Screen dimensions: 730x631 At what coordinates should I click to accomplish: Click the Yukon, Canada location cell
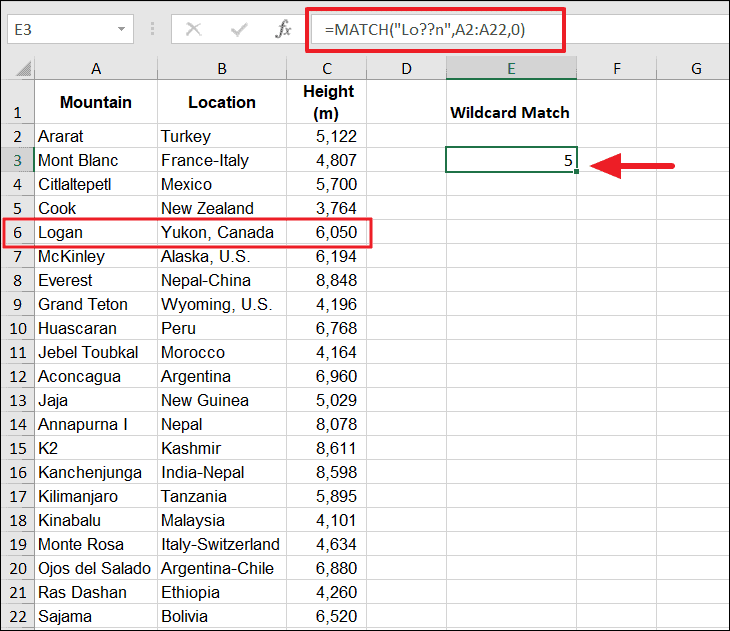(x=222, y=232)
